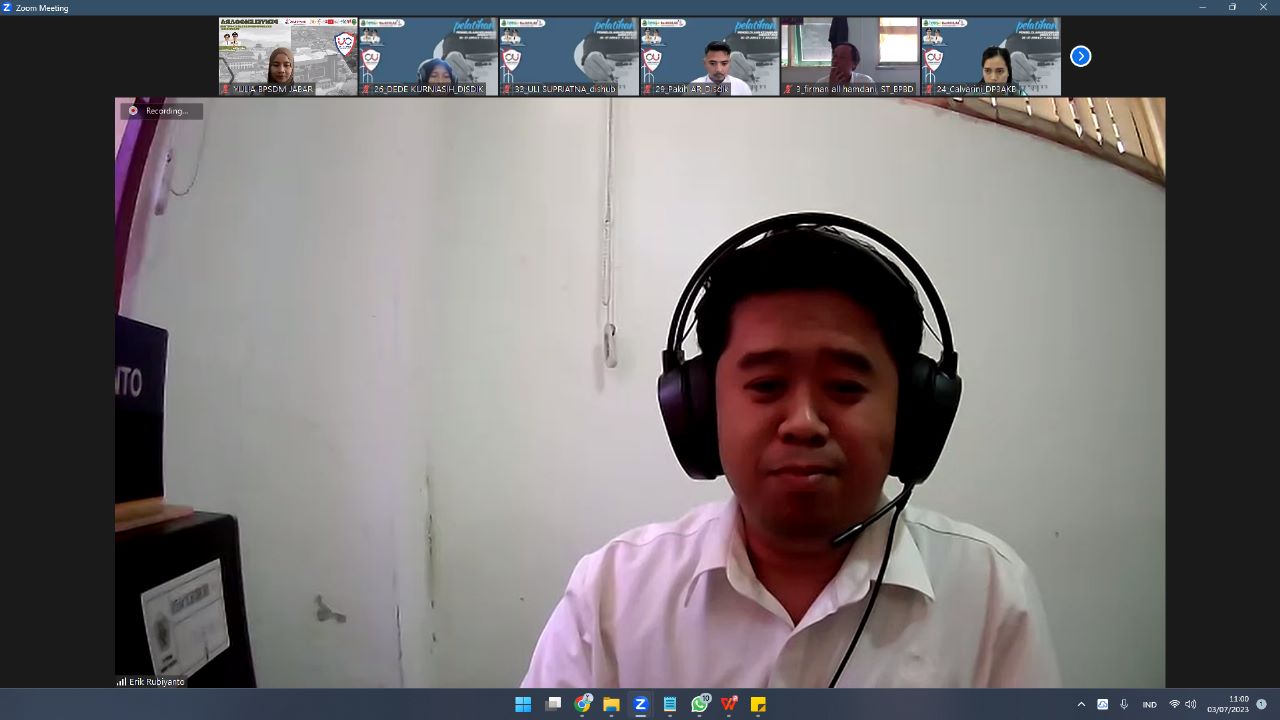
Task: Open Sticky Notes from the taskbar
Action: pyautogui.click(x=758, y=704)
